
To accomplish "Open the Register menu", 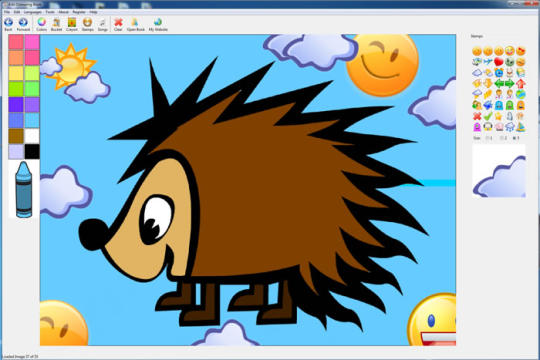I will pos(79,12).
